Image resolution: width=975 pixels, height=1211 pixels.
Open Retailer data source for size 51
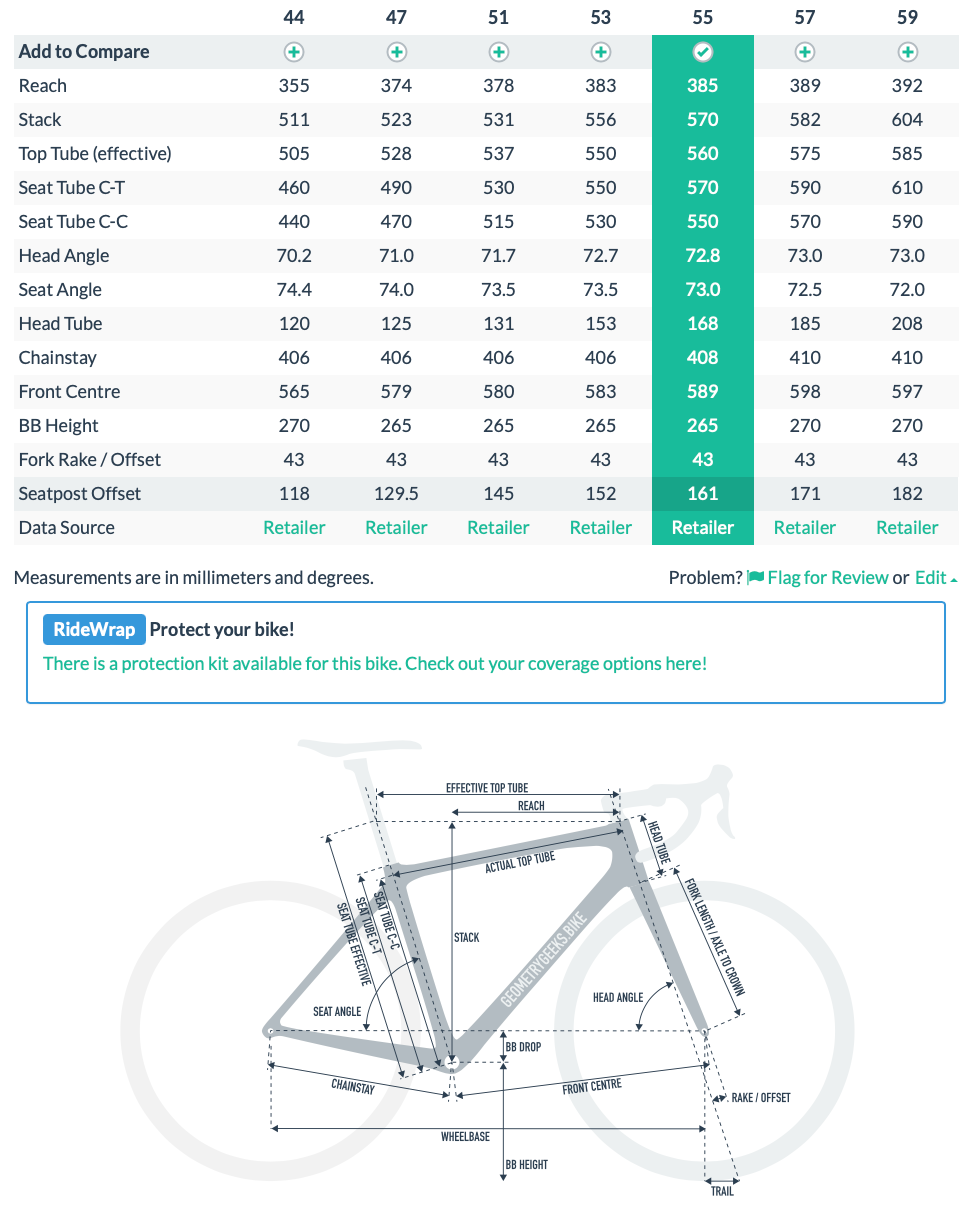coord(498,527)
